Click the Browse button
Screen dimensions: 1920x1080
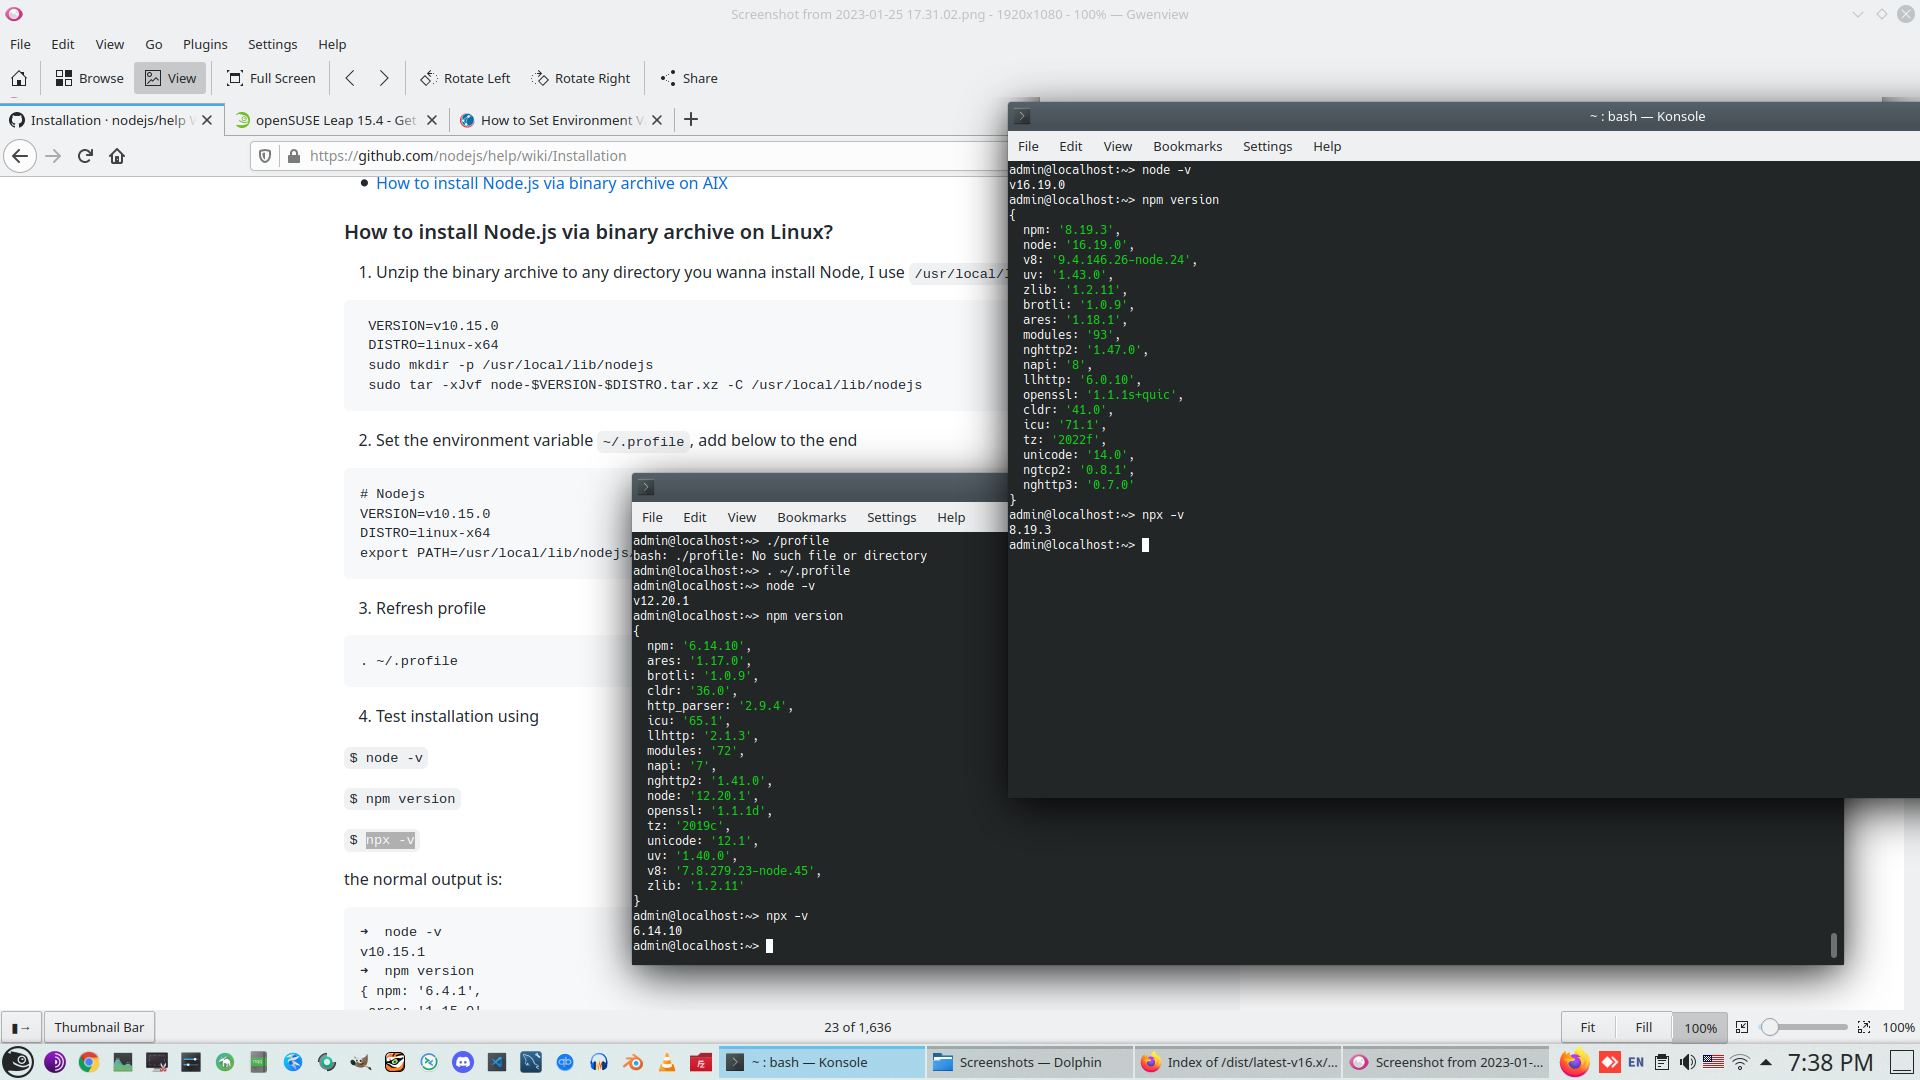click(89, 78)
